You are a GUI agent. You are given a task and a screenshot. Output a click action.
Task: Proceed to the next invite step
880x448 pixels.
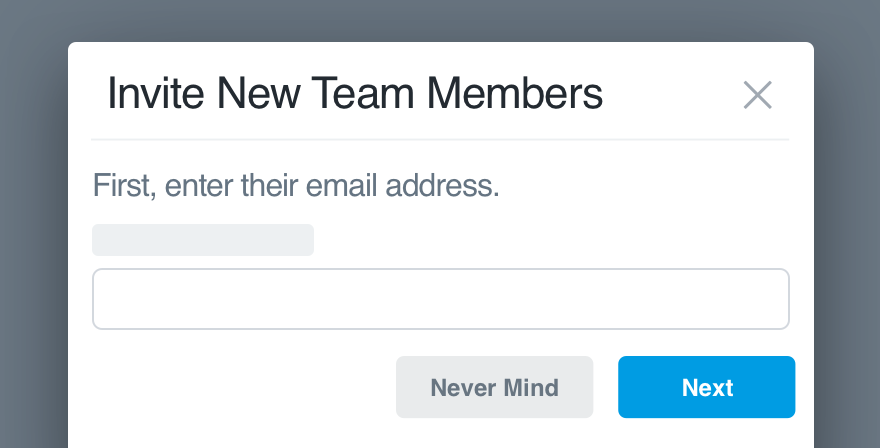click(x=707, y=387)
